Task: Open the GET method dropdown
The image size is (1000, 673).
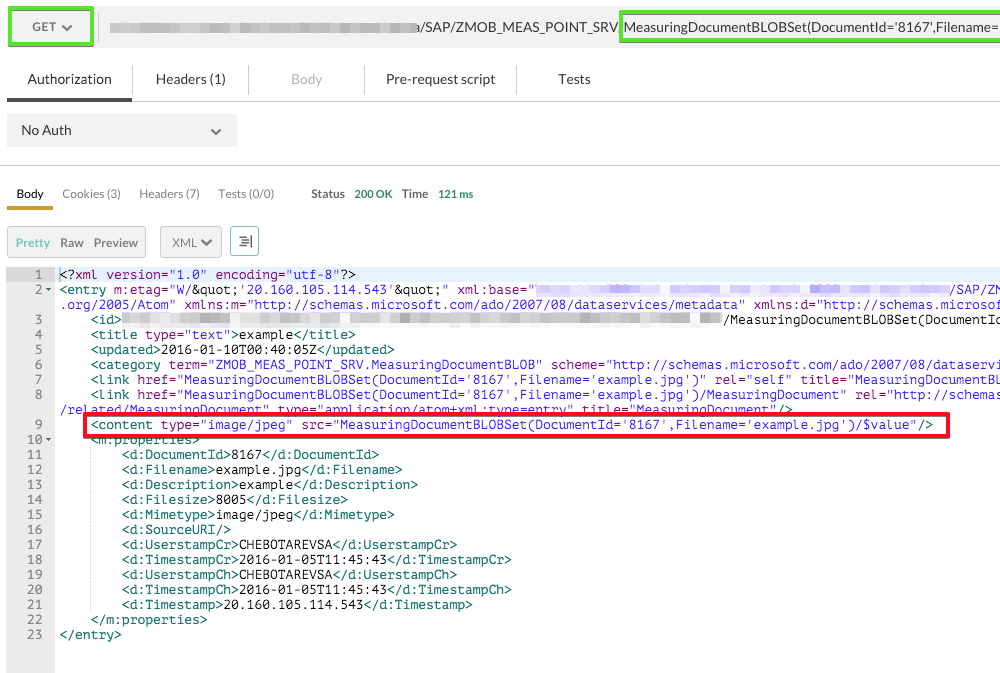Action: 51,27
